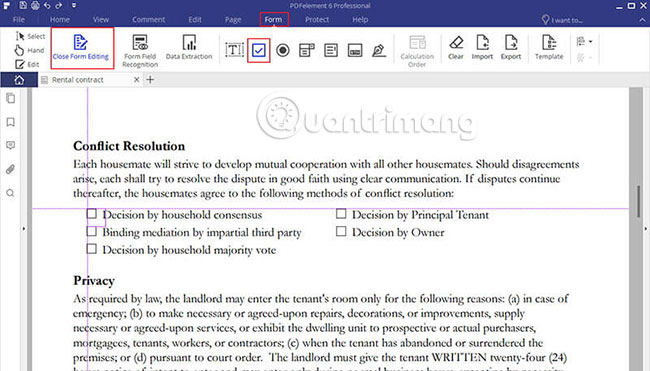This screenshot has height=371, width=650.
Task: Choose the Edit tool
Action: click(x=27, y=64)
